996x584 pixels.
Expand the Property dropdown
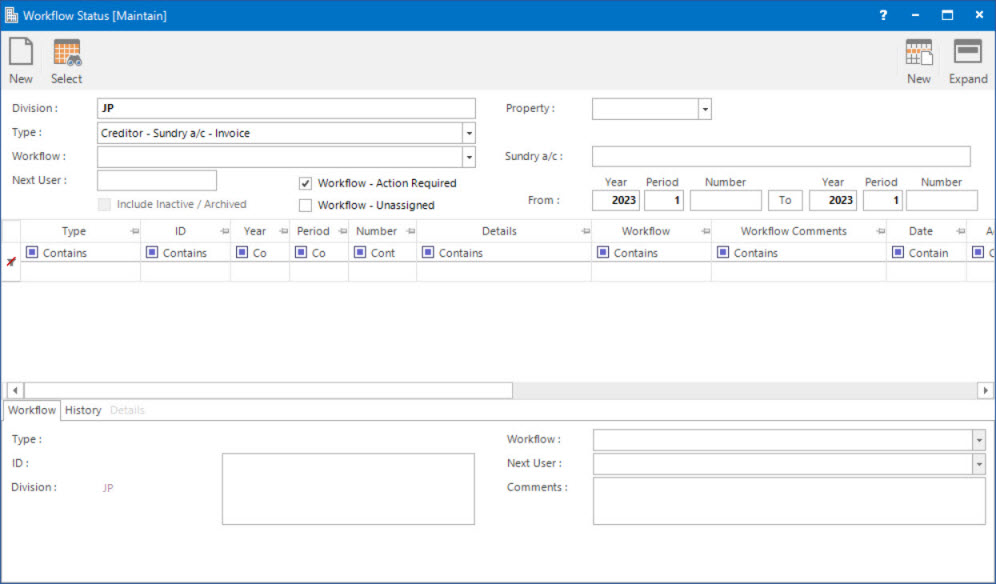[x=704, y=108]
